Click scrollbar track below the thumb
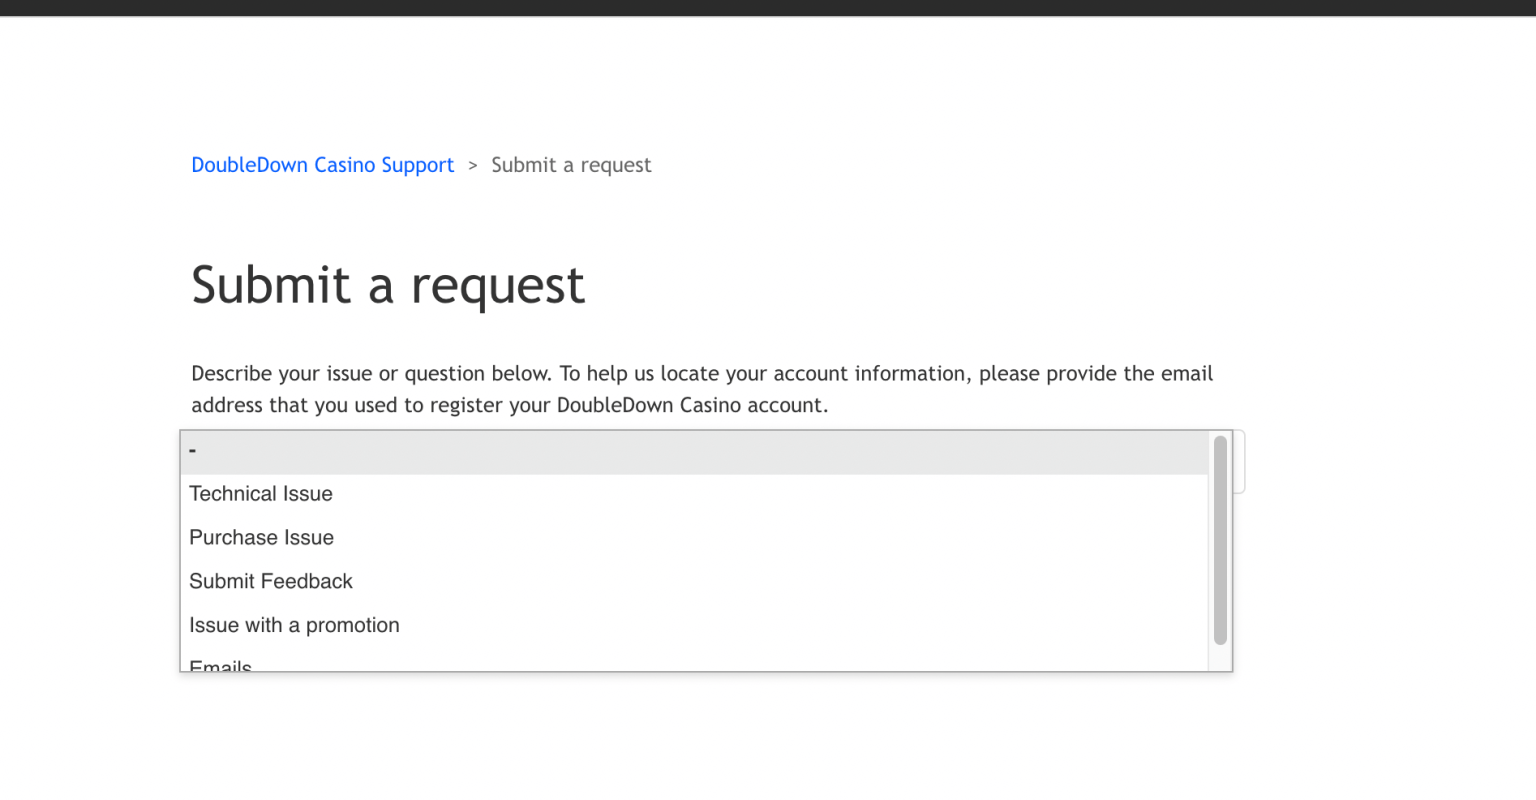This screenshot has height=800, width=1536. [1220, 658]
